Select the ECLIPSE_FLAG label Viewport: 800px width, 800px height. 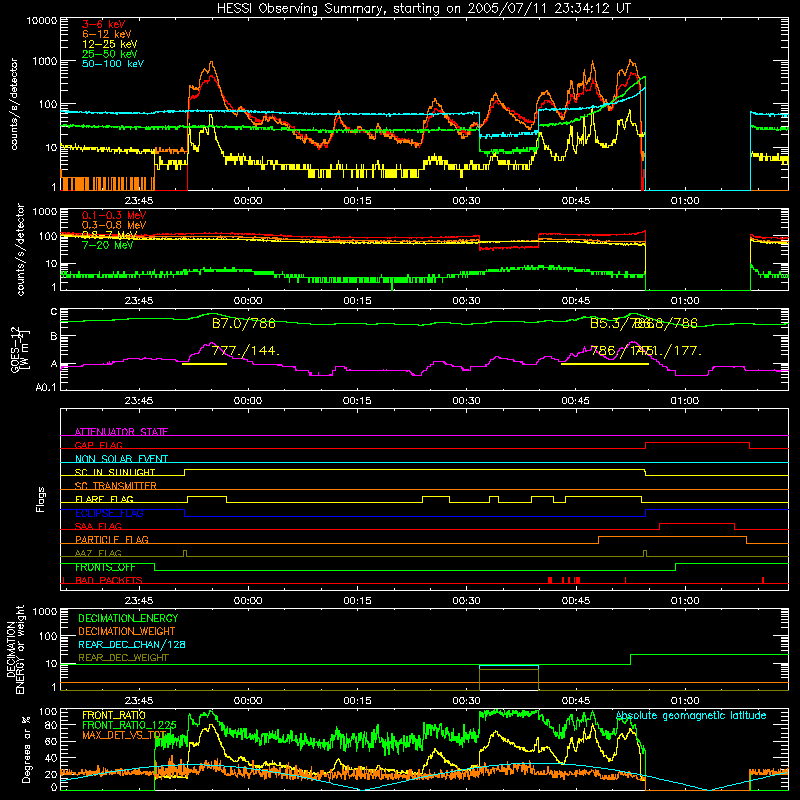click(109, 513)
